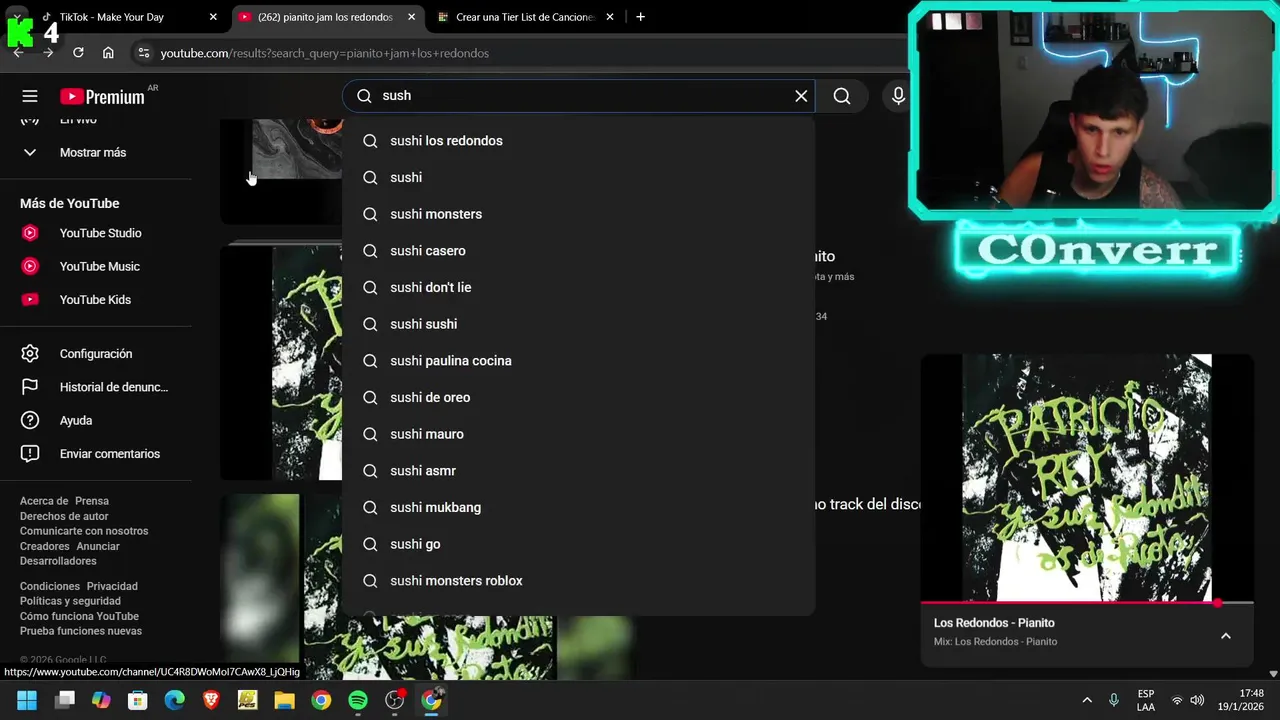Open Configuración settings
The height and width of the screenshot is (720, 1280).
96,354
